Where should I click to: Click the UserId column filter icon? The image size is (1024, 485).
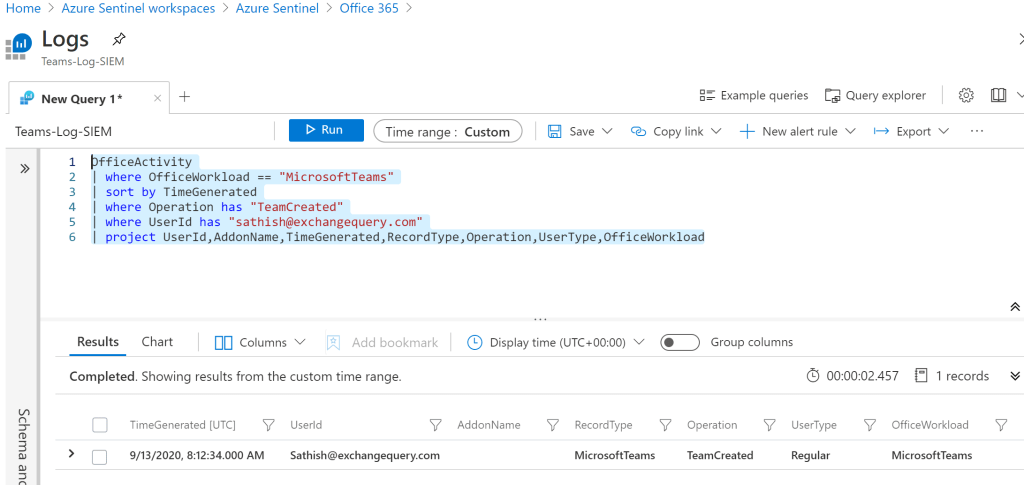[435, 425]
